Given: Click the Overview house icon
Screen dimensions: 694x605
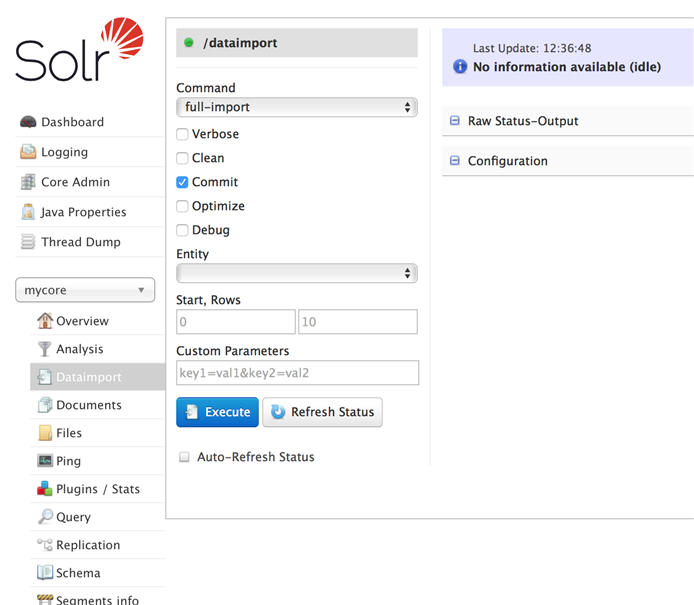Looking at the screenshot, I should 45,321.
